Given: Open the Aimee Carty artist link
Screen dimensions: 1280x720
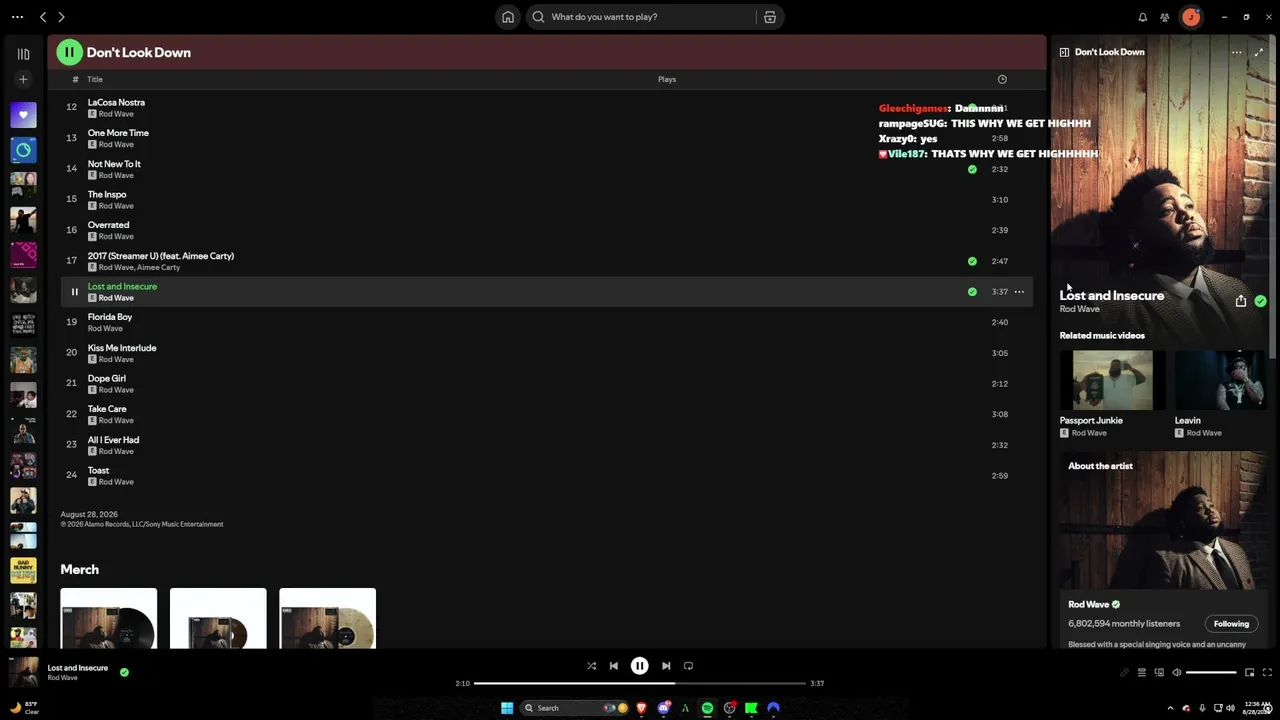Looking at the screenshot, I should point(158,268).
